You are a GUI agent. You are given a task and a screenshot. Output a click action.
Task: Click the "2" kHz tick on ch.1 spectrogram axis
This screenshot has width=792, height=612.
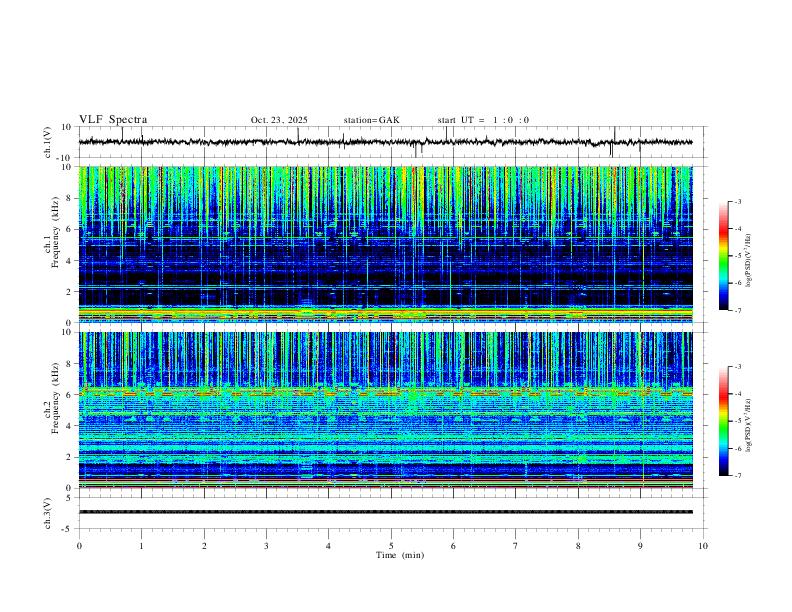70,291
